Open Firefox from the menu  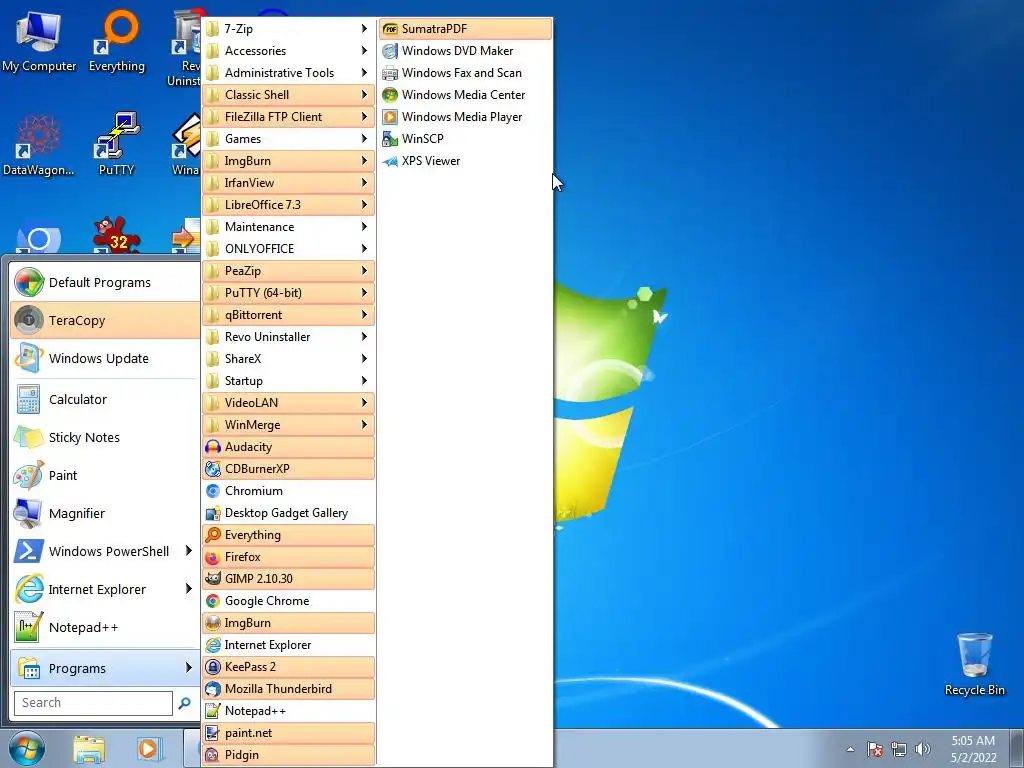click(289, 556)
